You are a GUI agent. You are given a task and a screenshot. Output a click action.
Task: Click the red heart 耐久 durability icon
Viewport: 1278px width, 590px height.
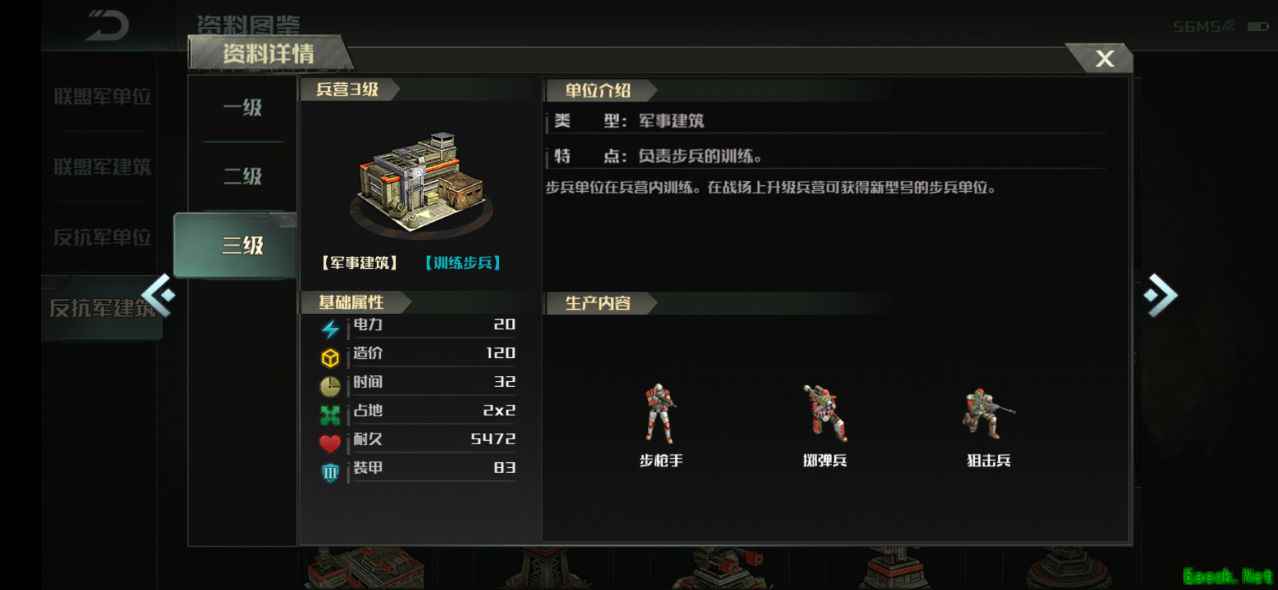(x=330, y=443)
